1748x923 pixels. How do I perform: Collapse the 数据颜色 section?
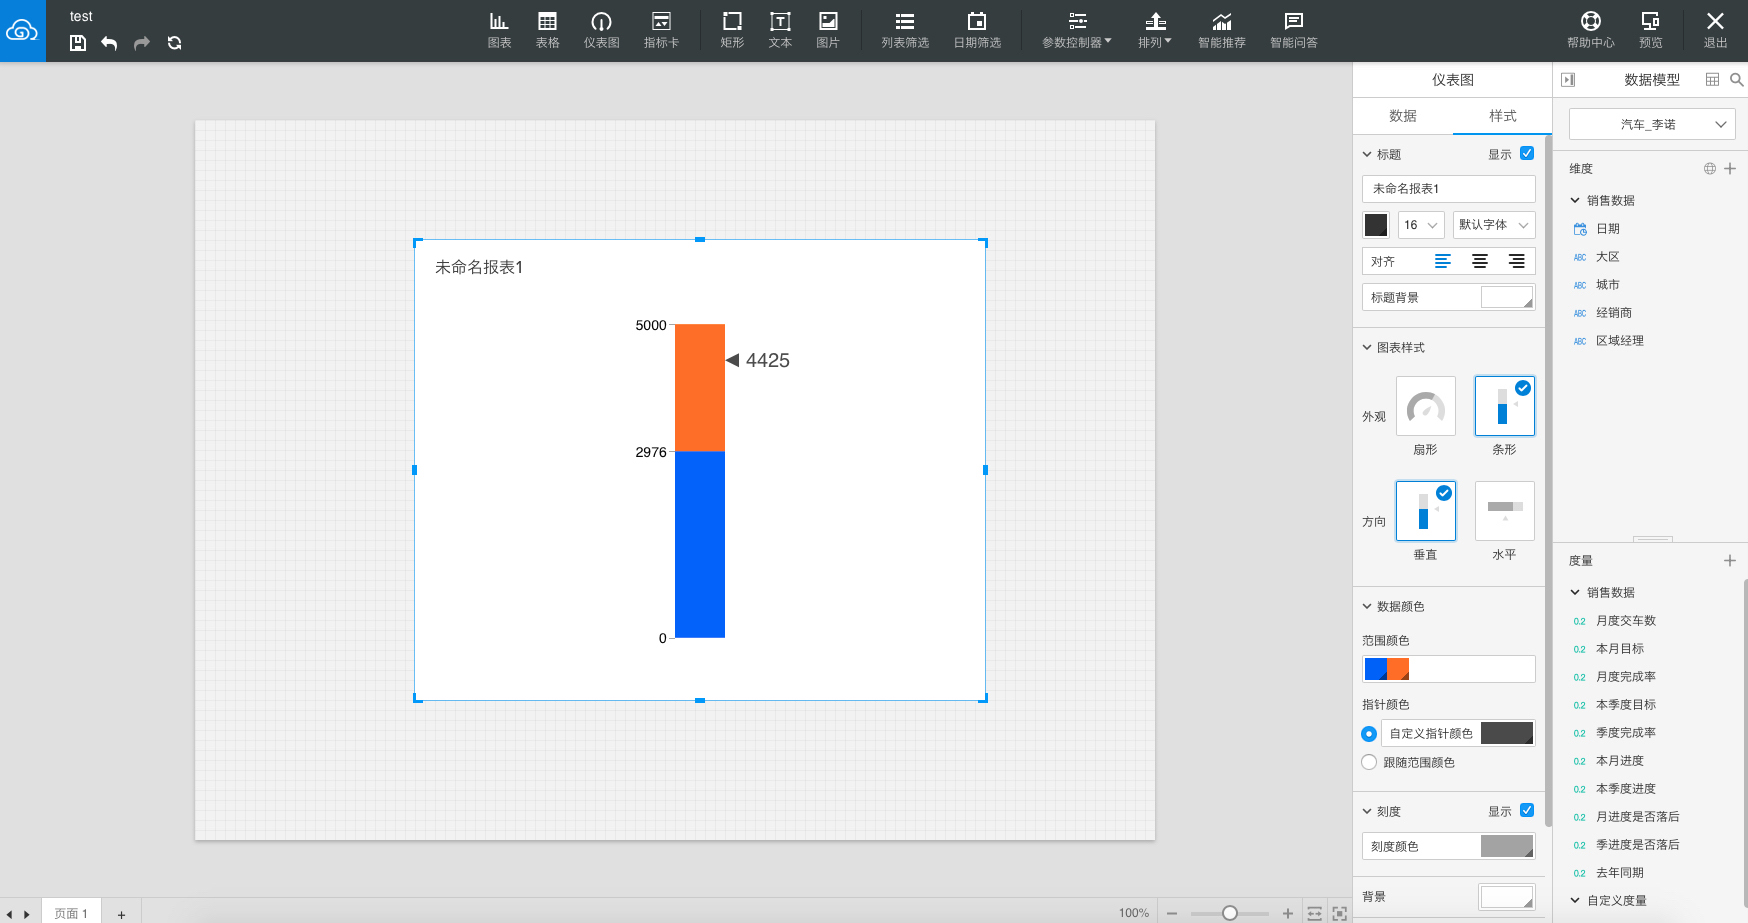1367,606
